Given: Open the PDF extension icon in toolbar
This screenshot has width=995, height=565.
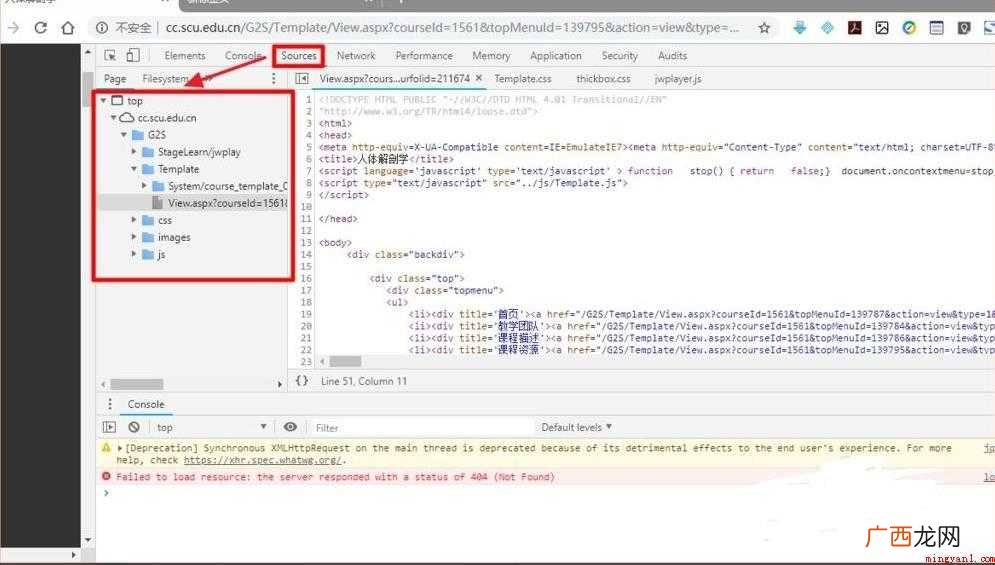Looking at the screenshot, I should coord(855,28).
